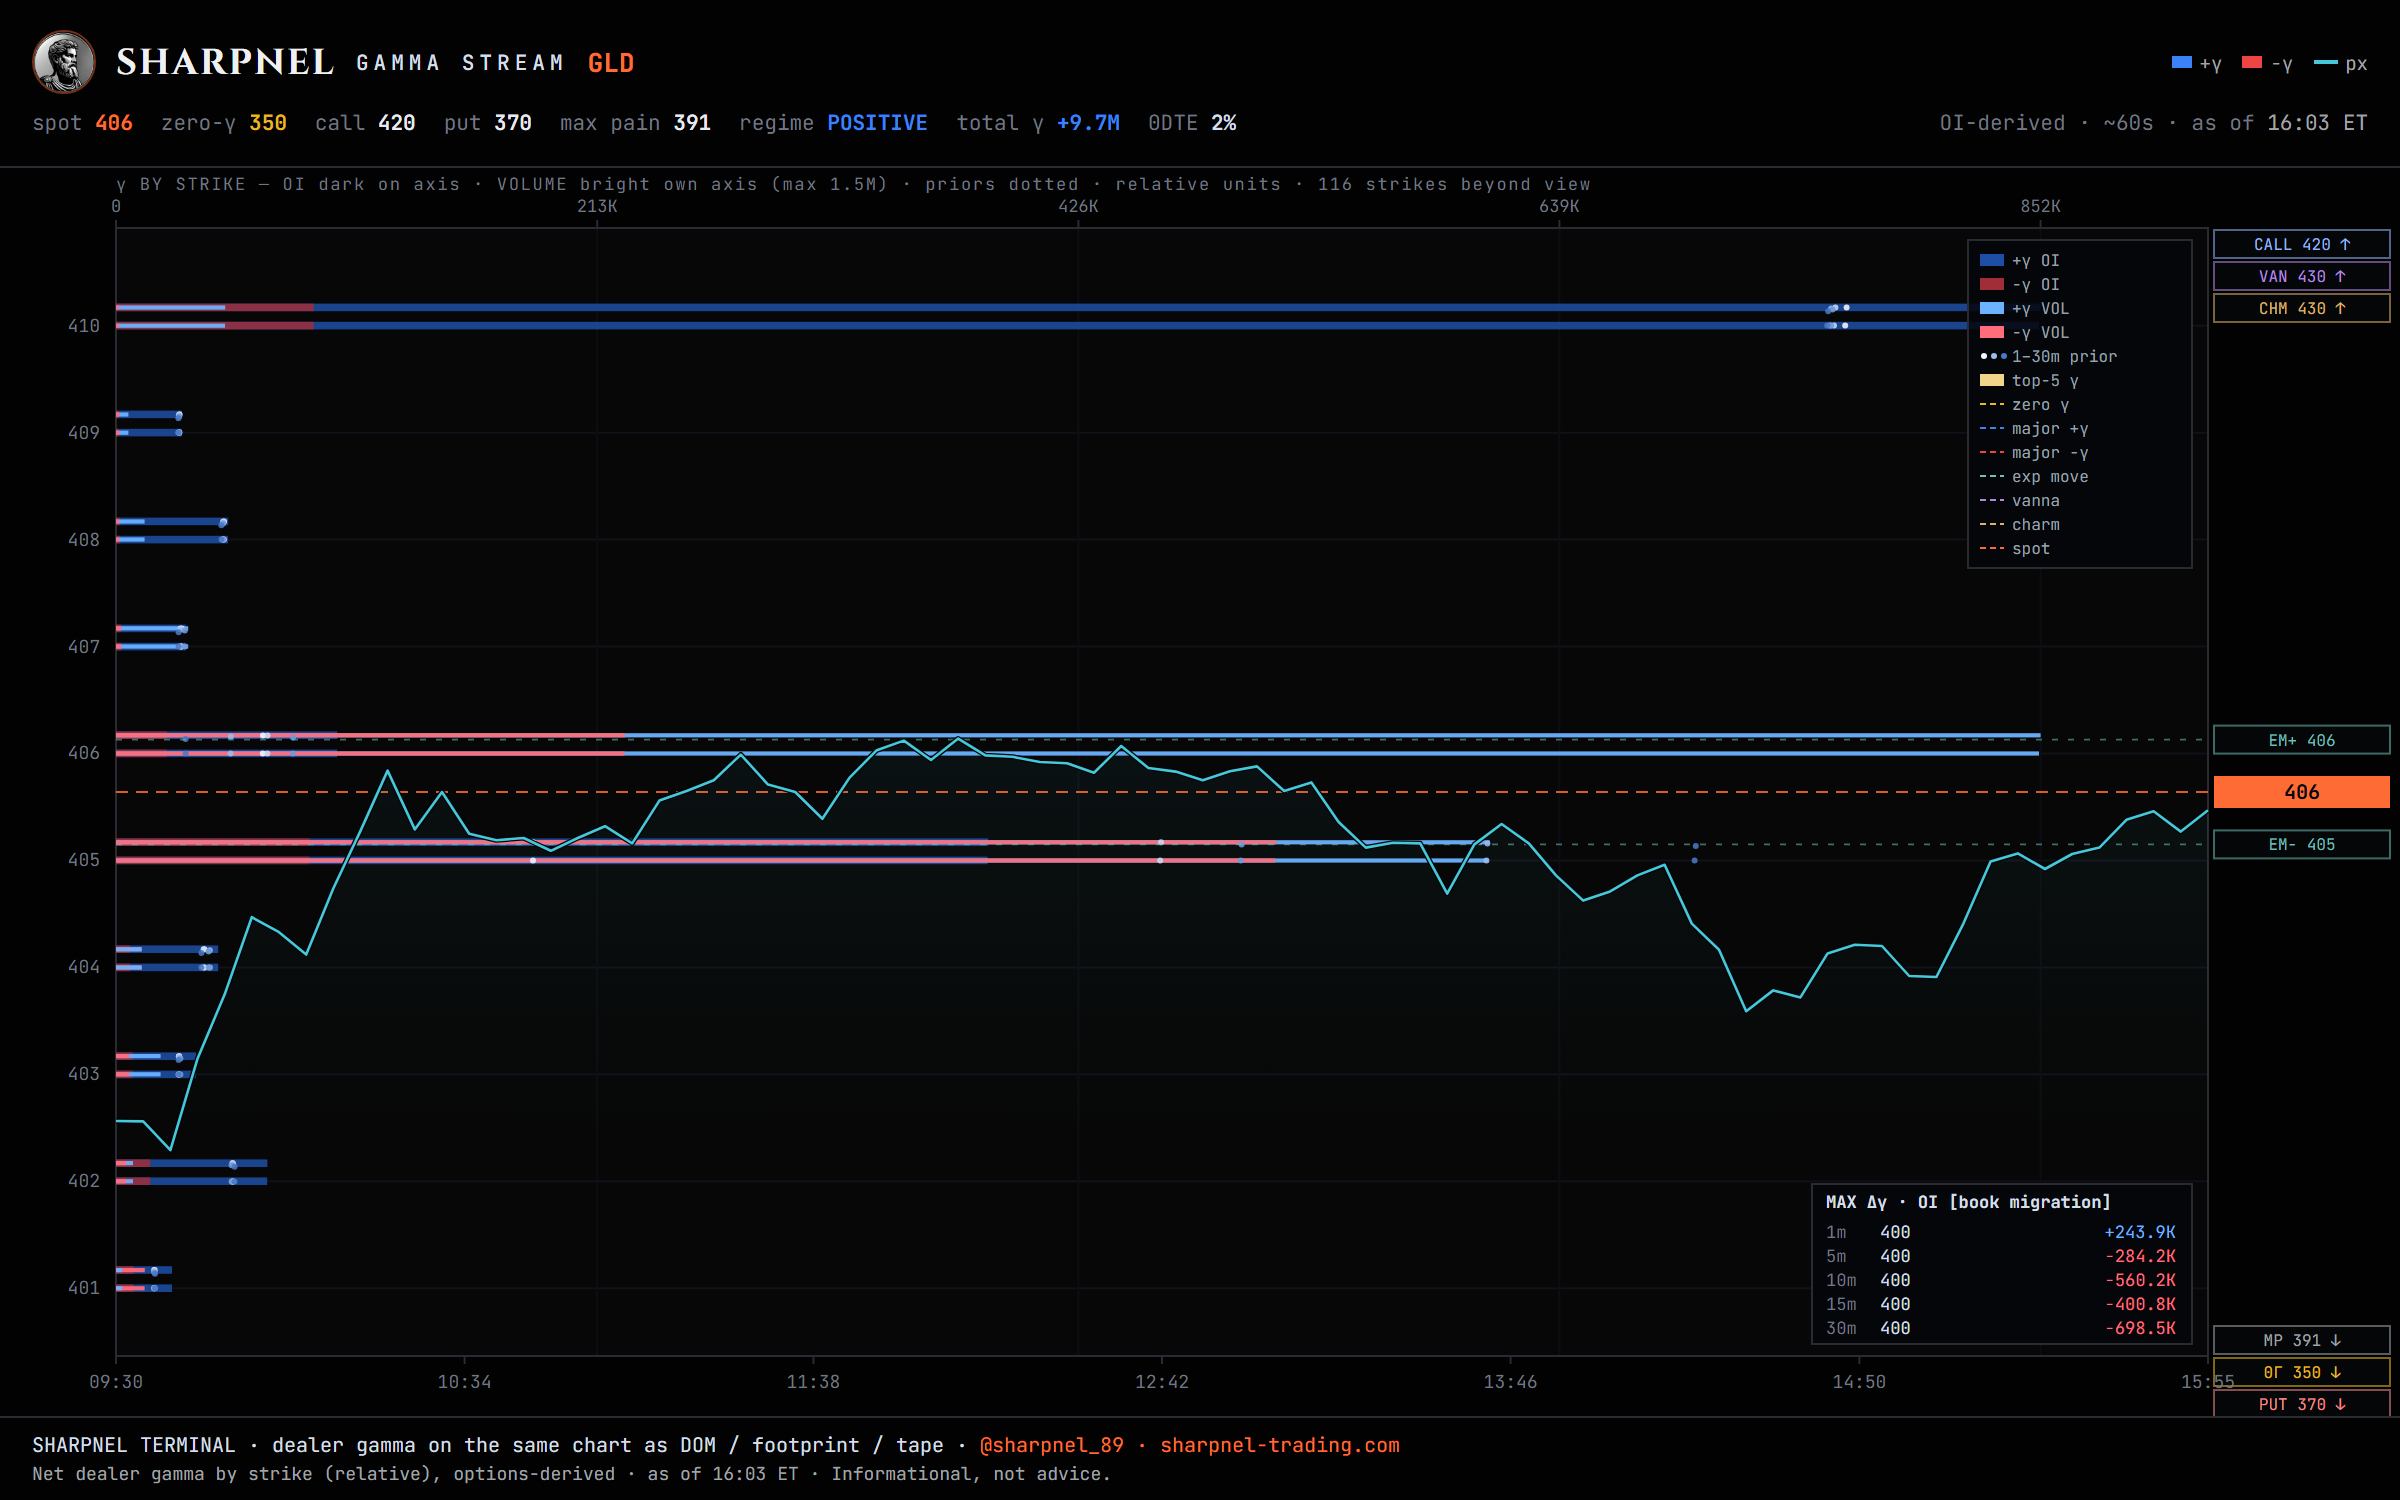
Task: Open the sharpnel-trading.com link
Action: tap(1279, 1445)
